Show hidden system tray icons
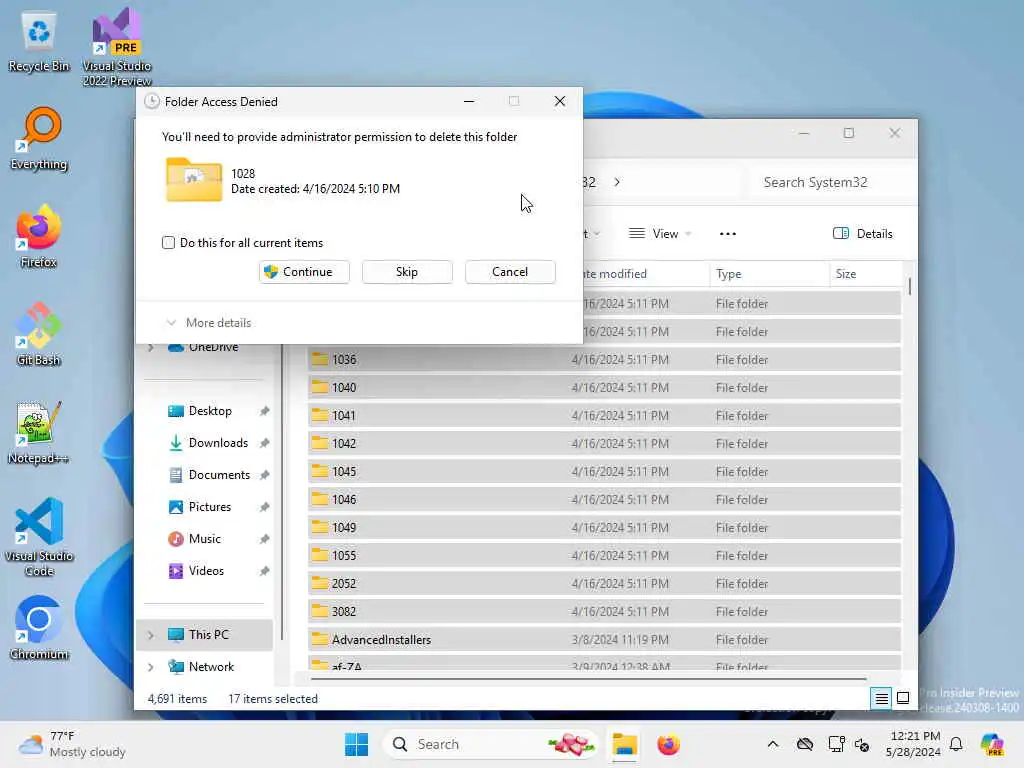 pyautogui.click(x=773, y=744)
